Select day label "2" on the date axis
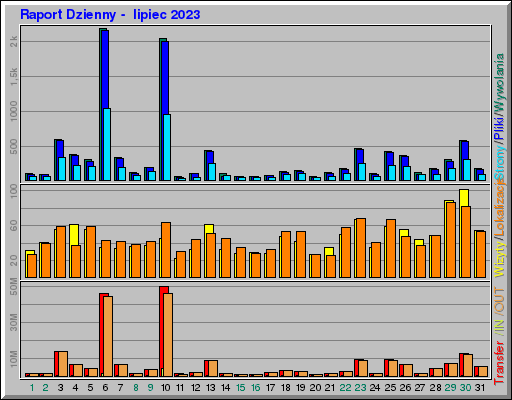 coord(46,388)
